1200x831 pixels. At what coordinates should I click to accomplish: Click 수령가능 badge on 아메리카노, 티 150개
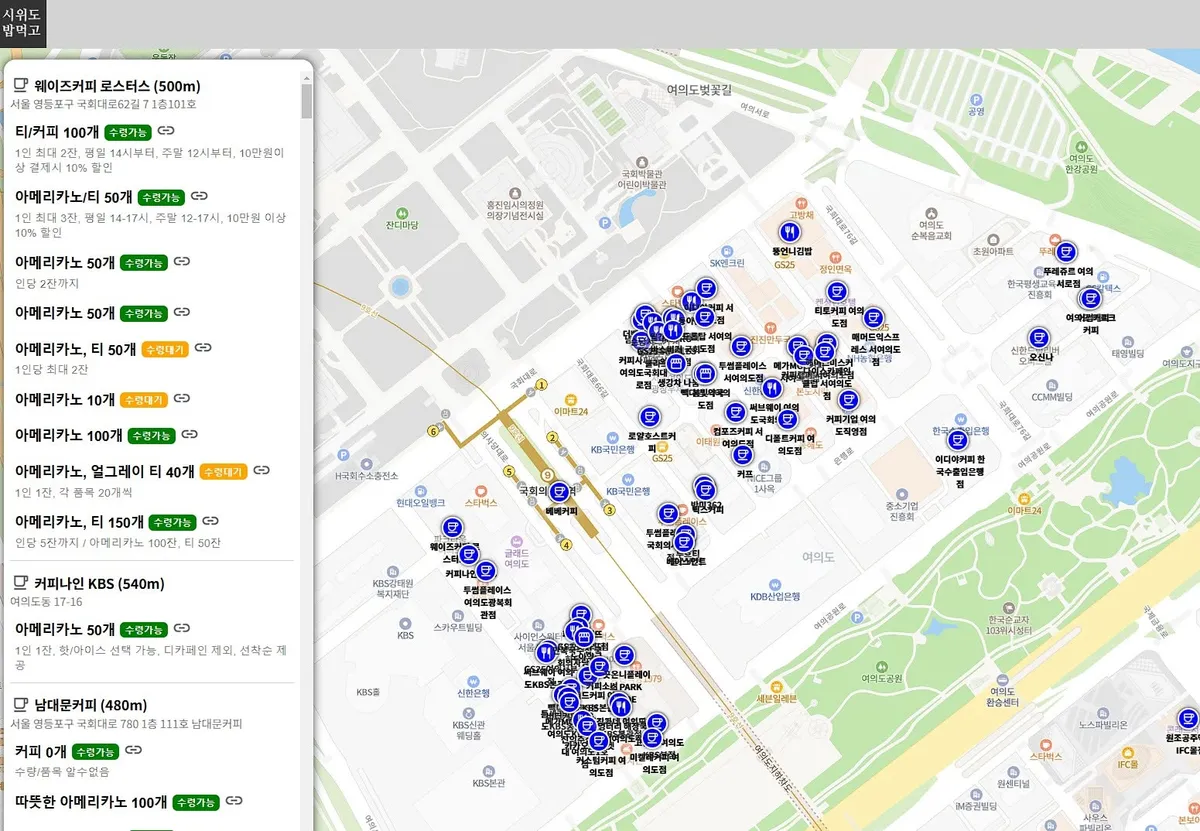point(172,522)
